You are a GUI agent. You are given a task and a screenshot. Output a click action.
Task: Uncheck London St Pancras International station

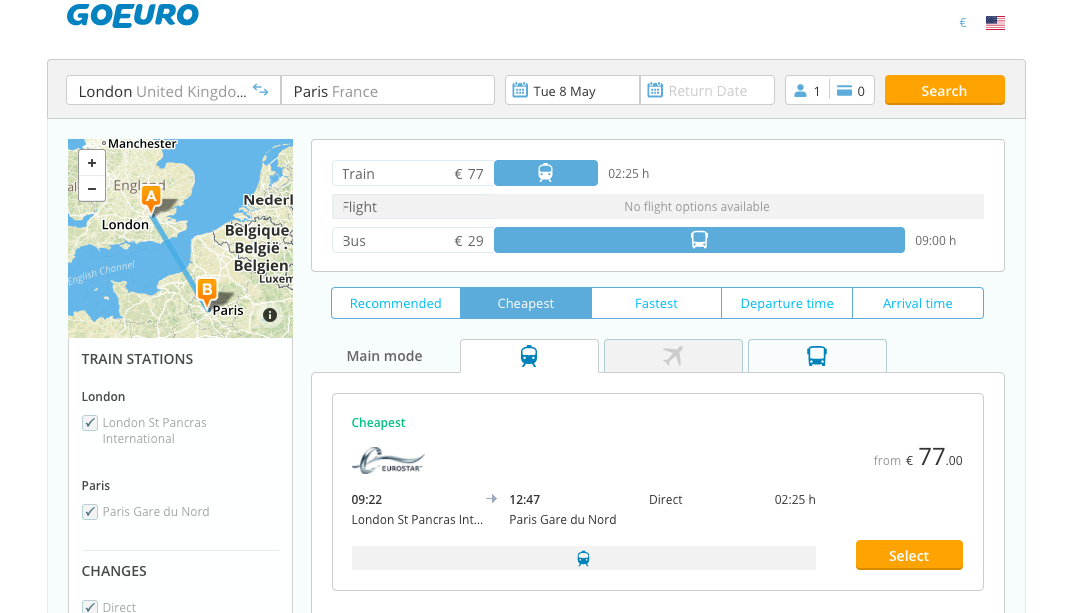click(x=90, y=423)
